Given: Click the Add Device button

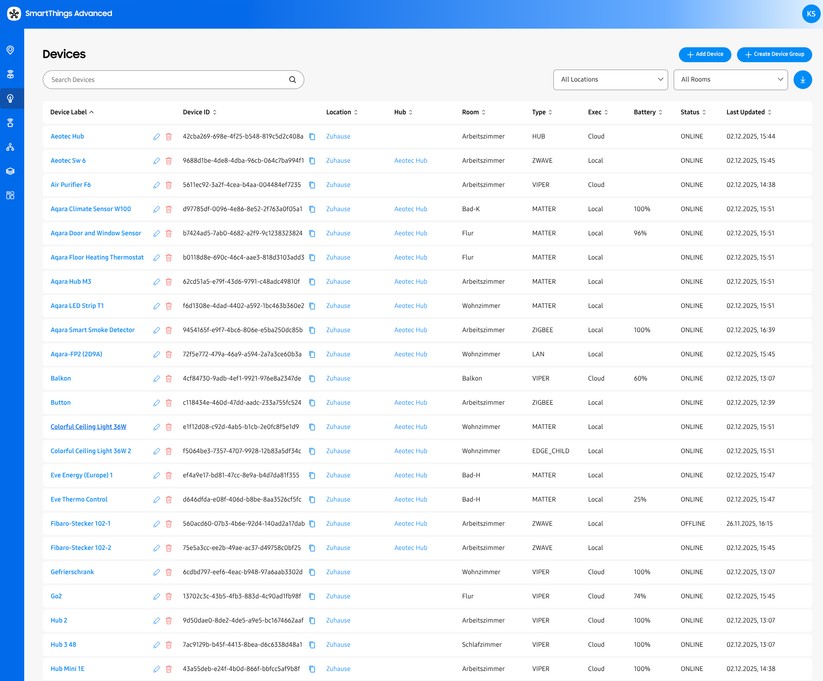Looking at the screenshot, I should pyautogui.click(x=704, y=54).
